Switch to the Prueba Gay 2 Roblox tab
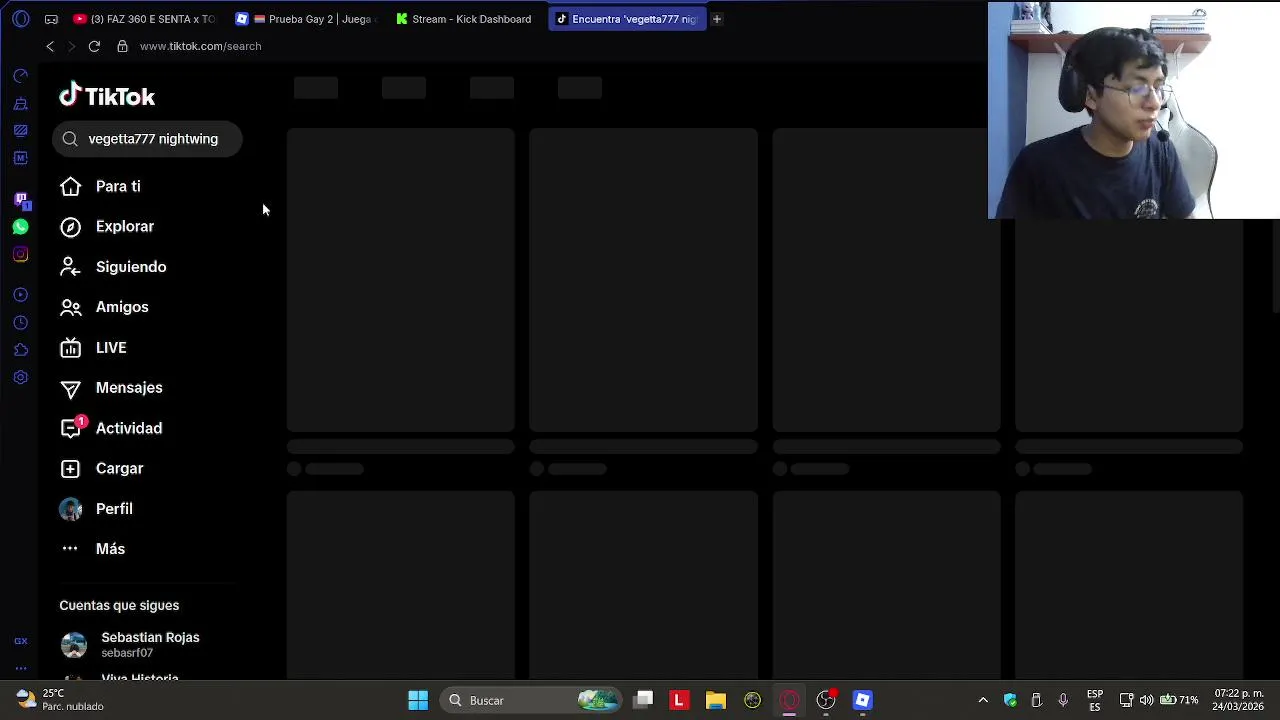 point(305,19)
